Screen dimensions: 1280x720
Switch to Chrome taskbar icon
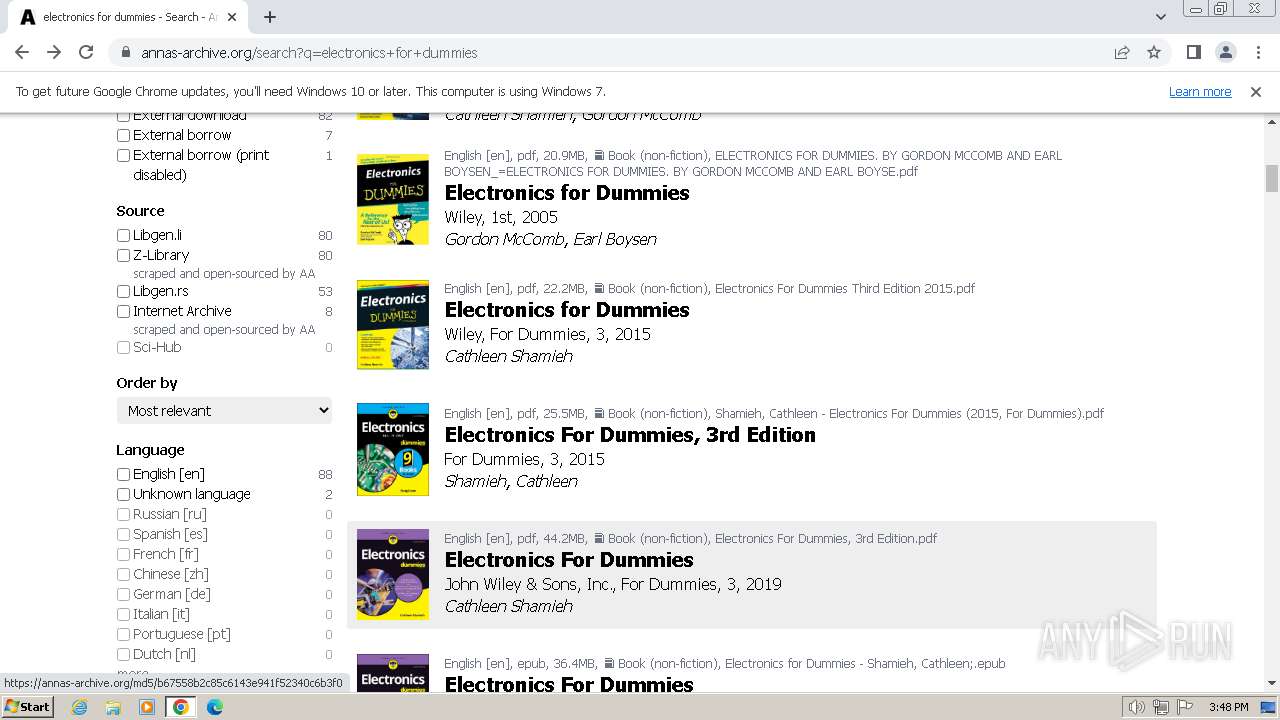181,707
